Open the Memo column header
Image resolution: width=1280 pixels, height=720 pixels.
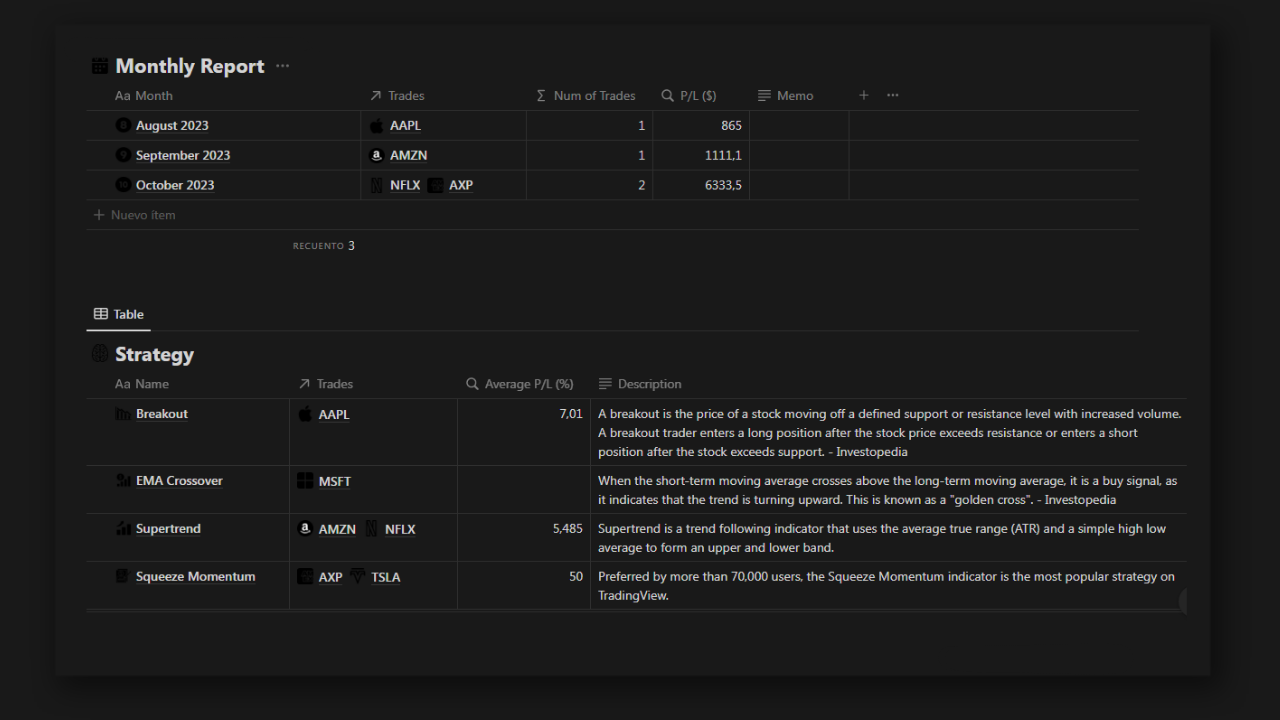coord(786,96)
